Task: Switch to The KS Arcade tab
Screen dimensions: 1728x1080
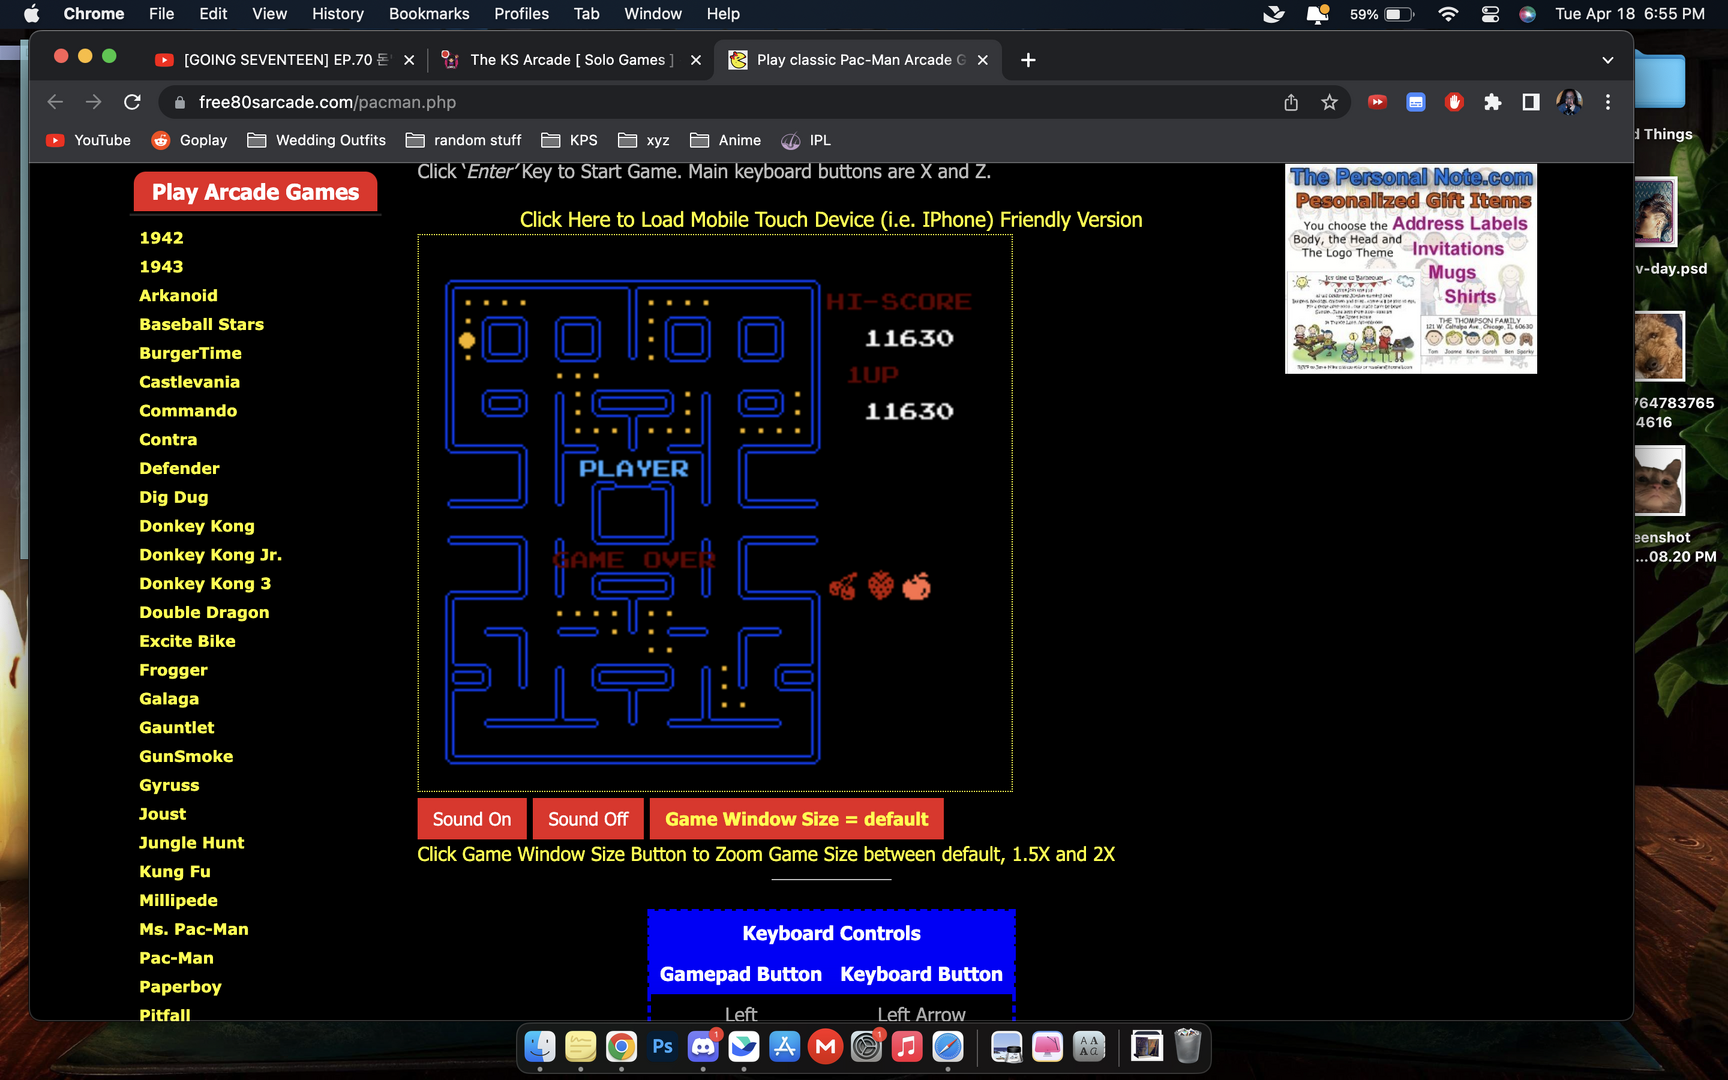Action: tap(571, 60)
